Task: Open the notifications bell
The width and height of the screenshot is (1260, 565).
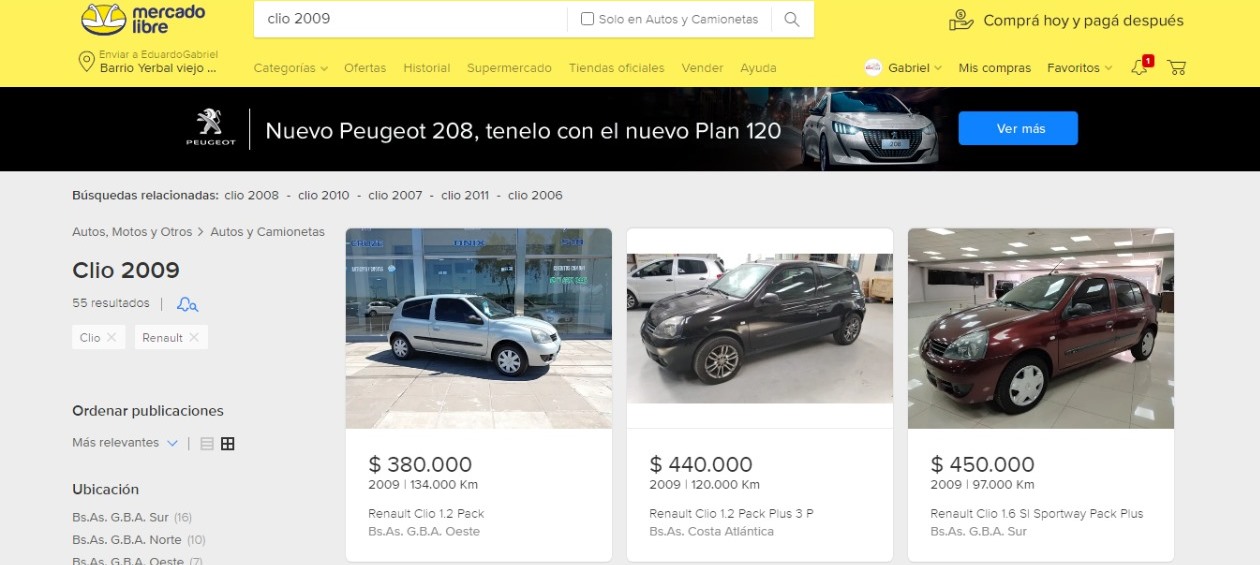Action: click(1139, 68)
